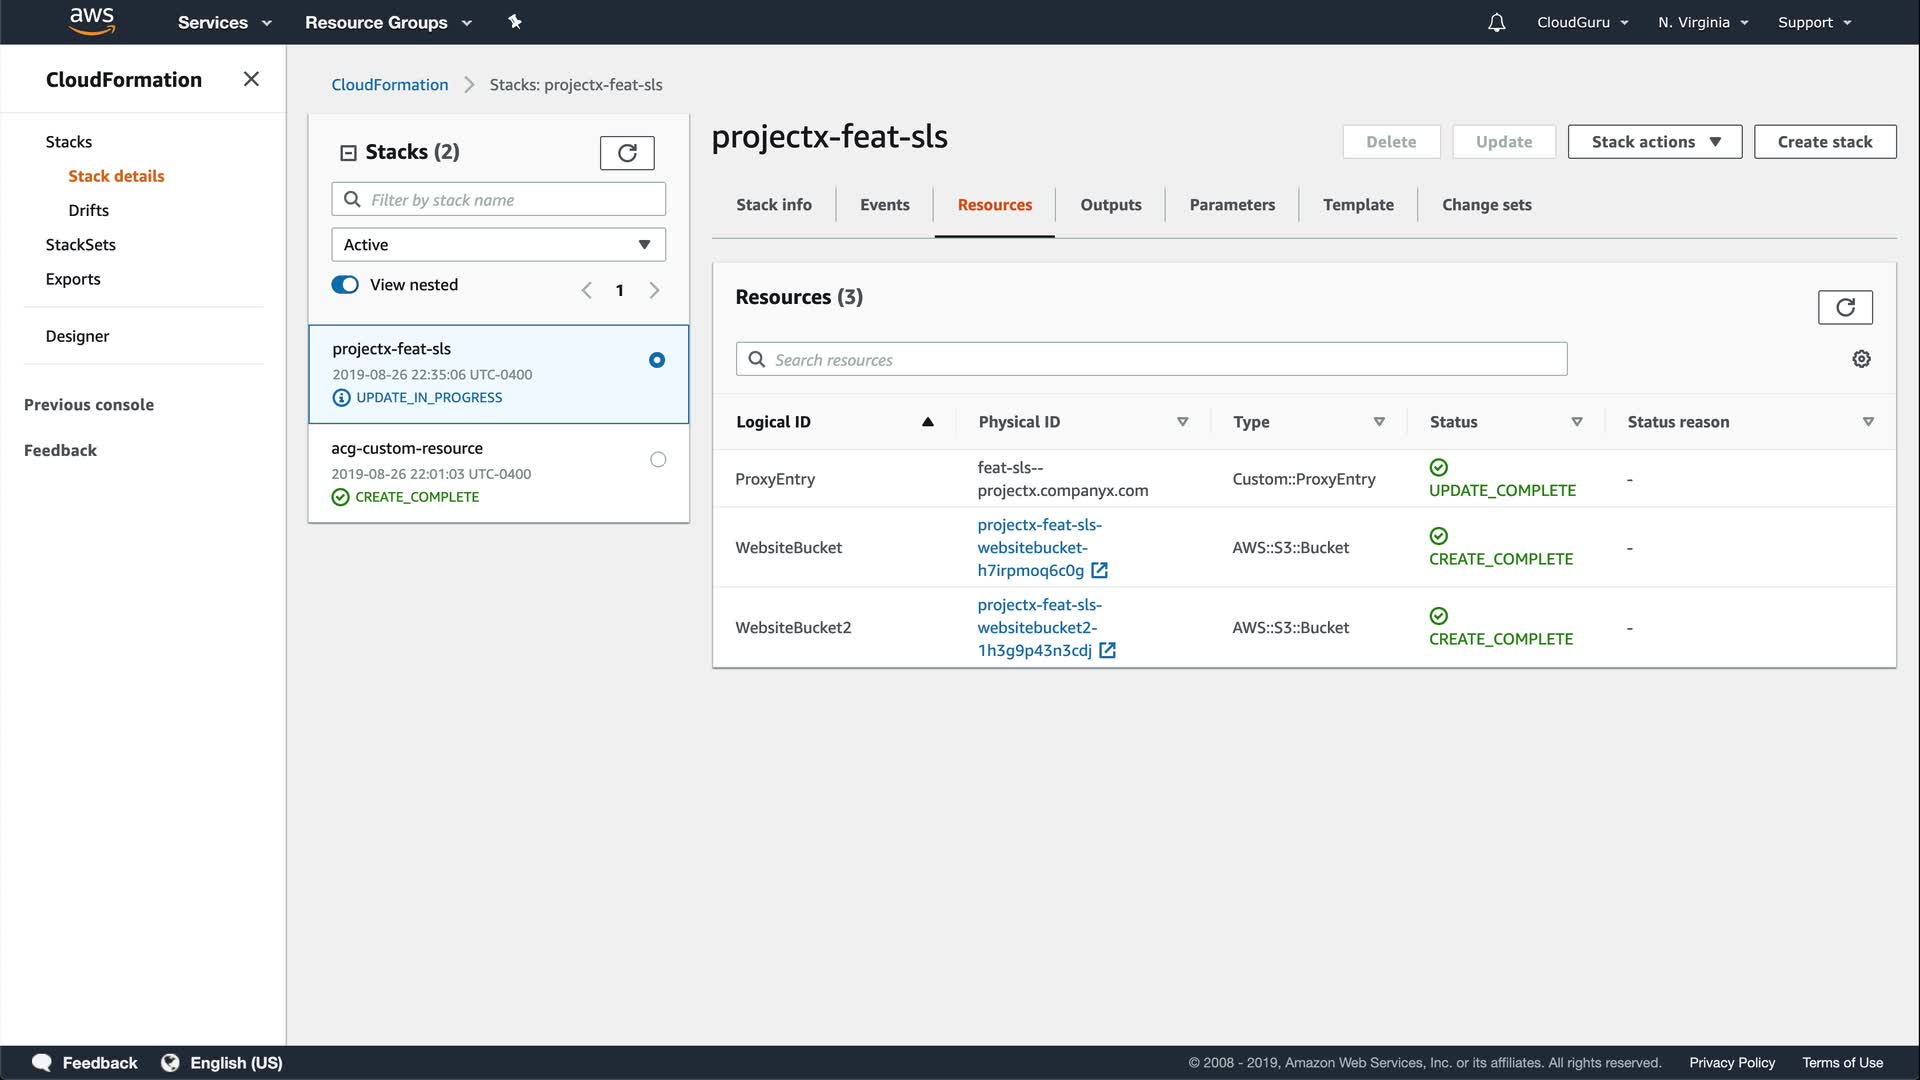This screenshot has height=1080, width=1920.
Task: Open the Active status filter dropdown
Action: tap(498, 245)
